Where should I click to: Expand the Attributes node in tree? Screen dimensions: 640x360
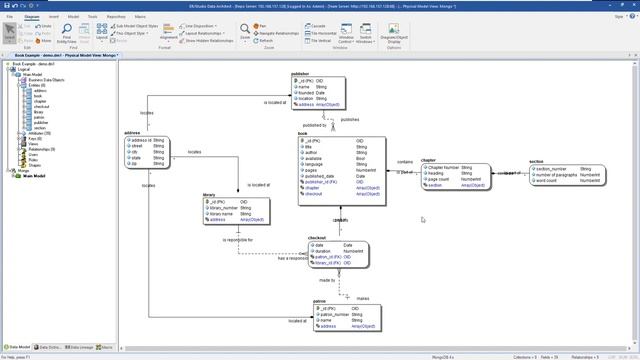coord(19,133)
